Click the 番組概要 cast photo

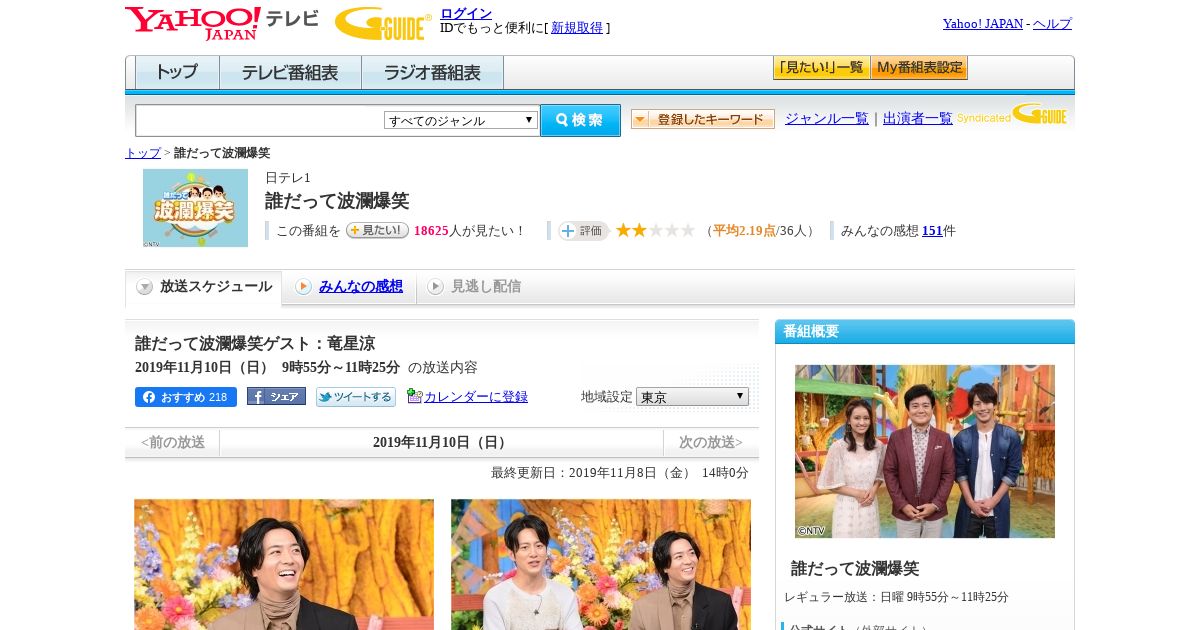tap(925, 451)
